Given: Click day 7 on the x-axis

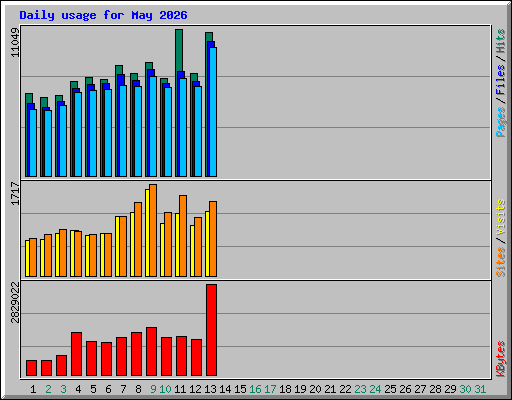Looking at the screenshot, I should tap(123, 389).
